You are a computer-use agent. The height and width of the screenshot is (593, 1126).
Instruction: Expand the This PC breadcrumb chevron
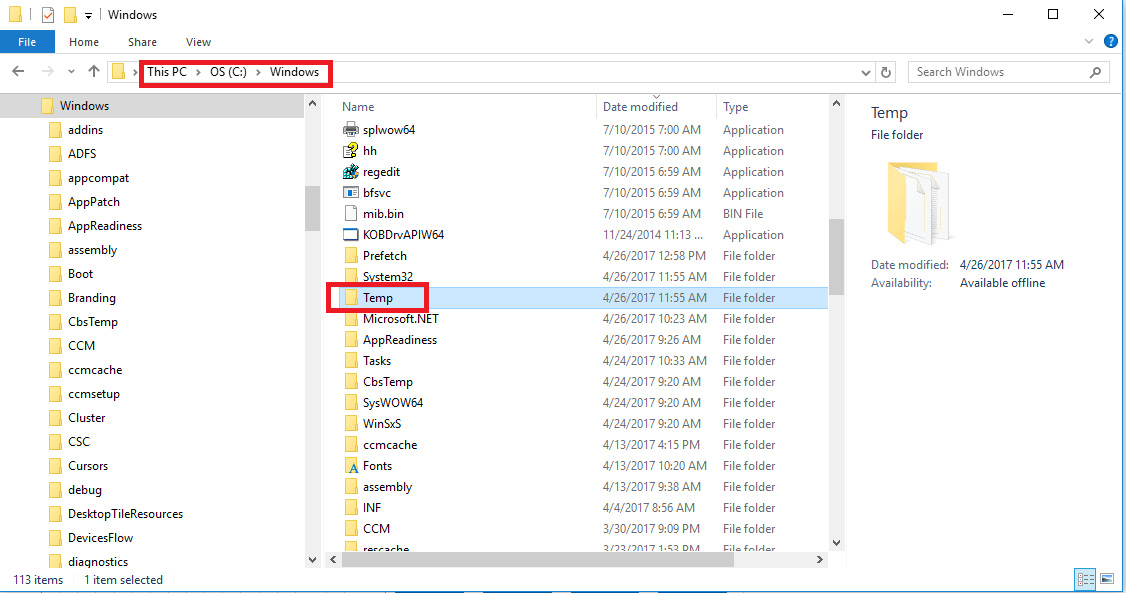198,72
